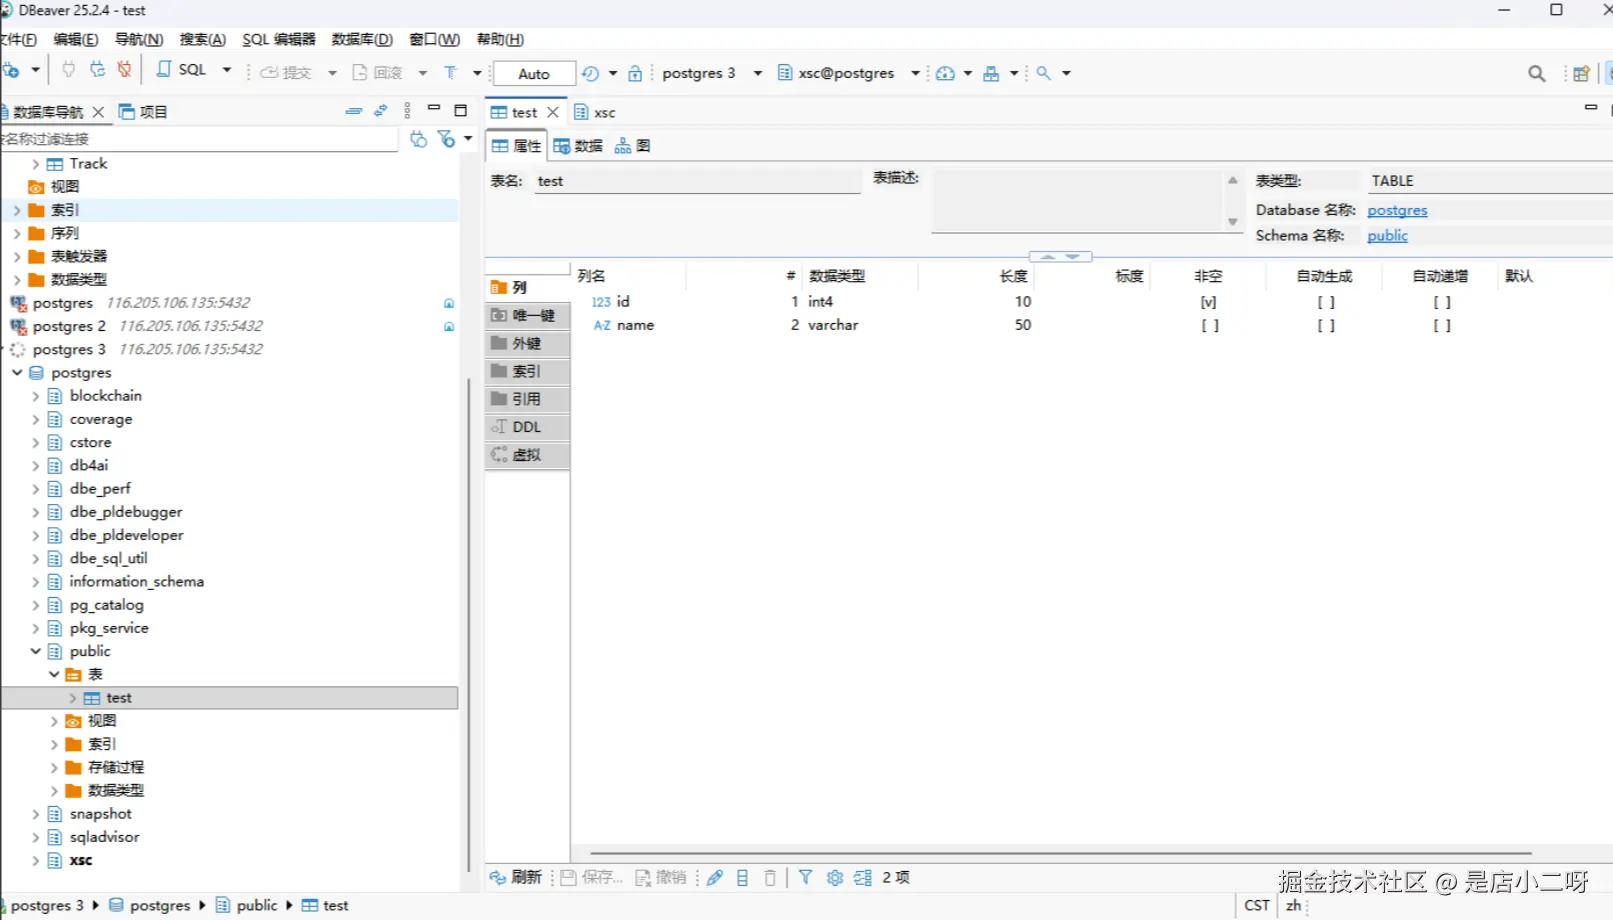The height and width of the screenshot is (920, 1613).
Task: Open the 编辑(E) menu
Action: coord(76,39)
